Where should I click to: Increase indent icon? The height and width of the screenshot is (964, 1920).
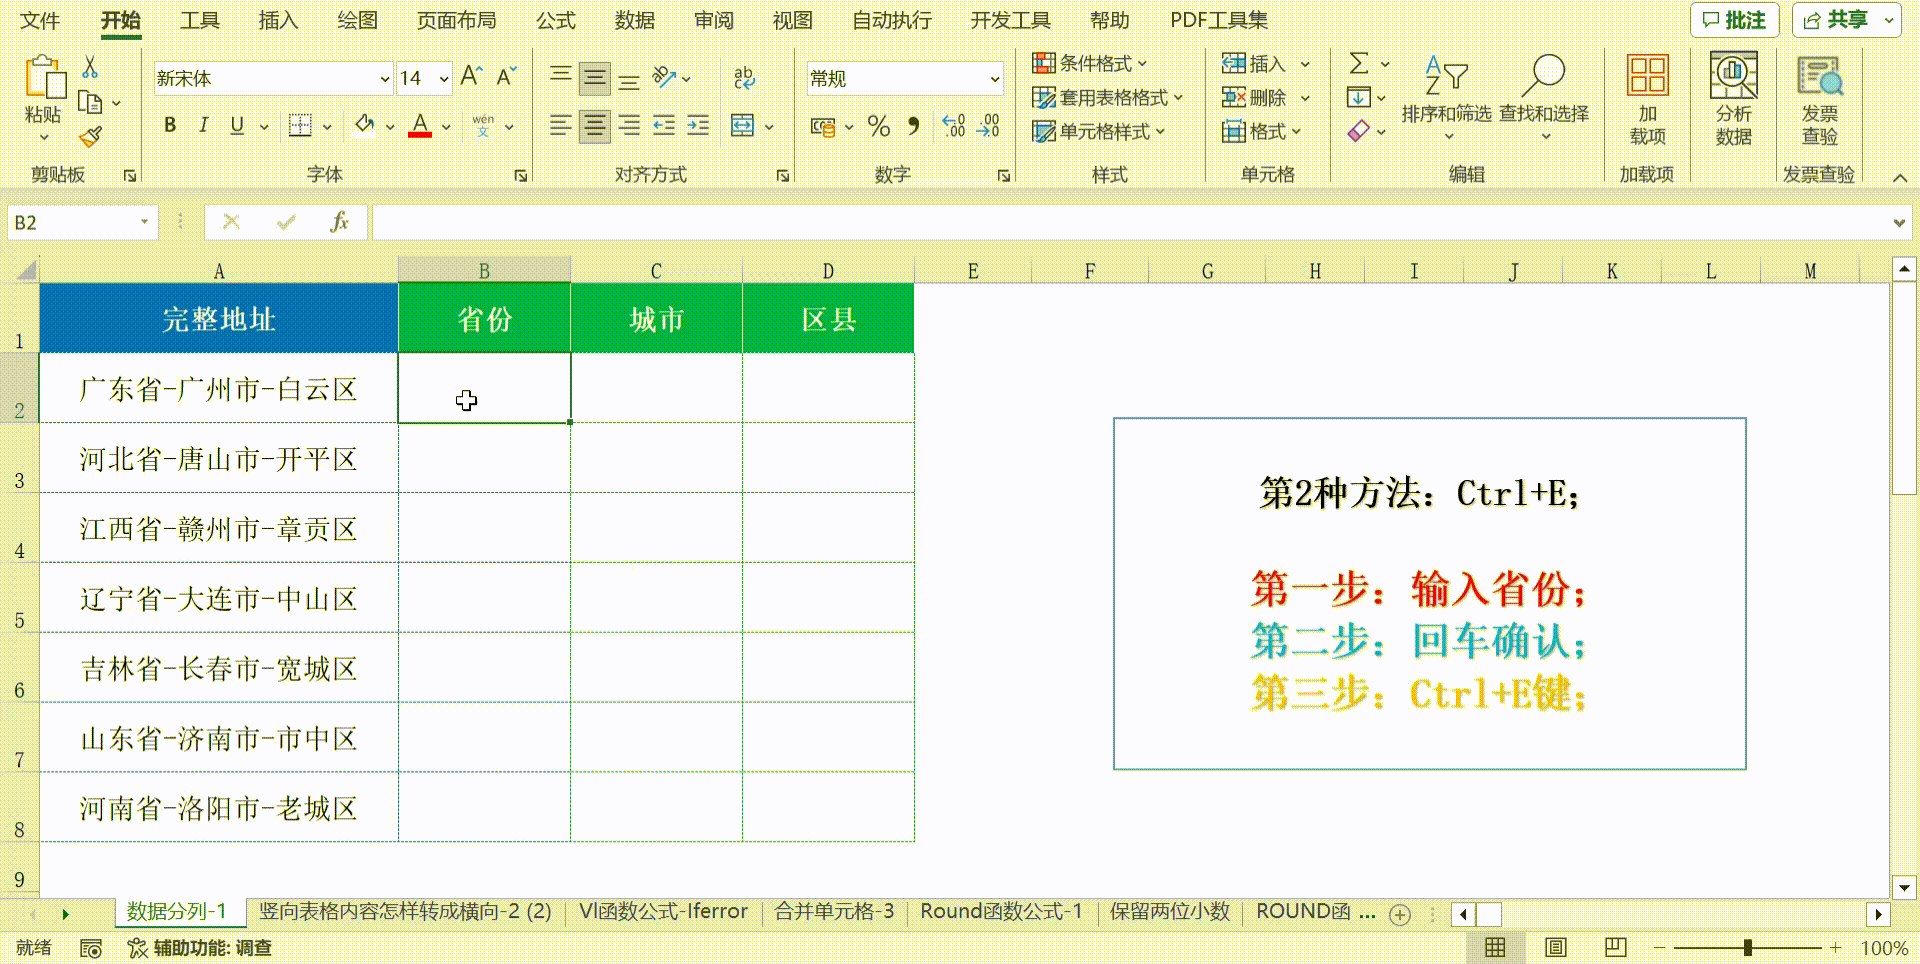698,125
